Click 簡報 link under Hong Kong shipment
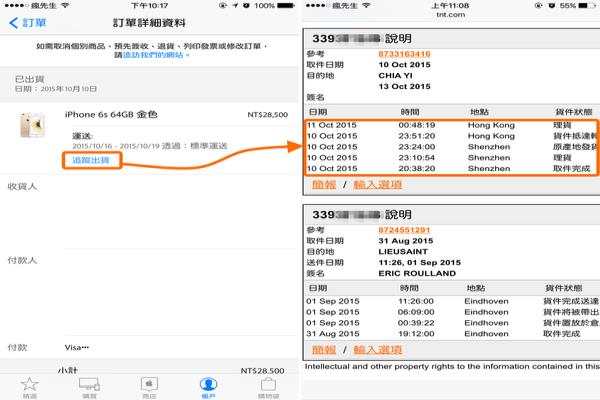Viewport: 600px width, 400px height. tap(324, 184)
